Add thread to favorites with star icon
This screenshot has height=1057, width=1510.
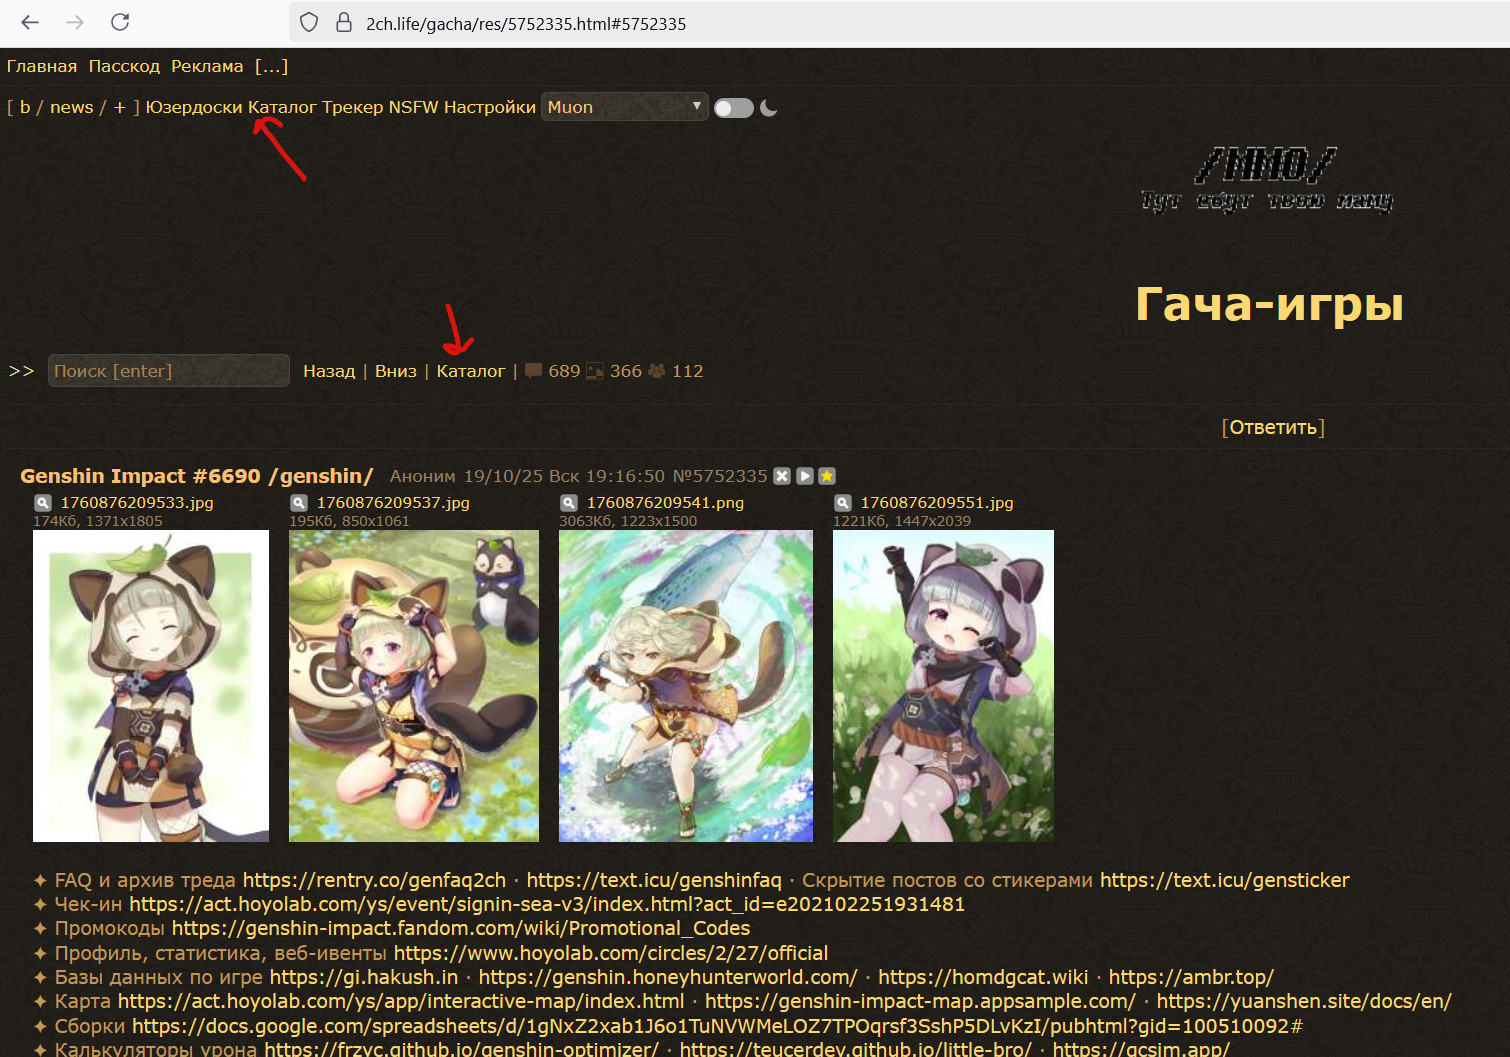(827, 476)
